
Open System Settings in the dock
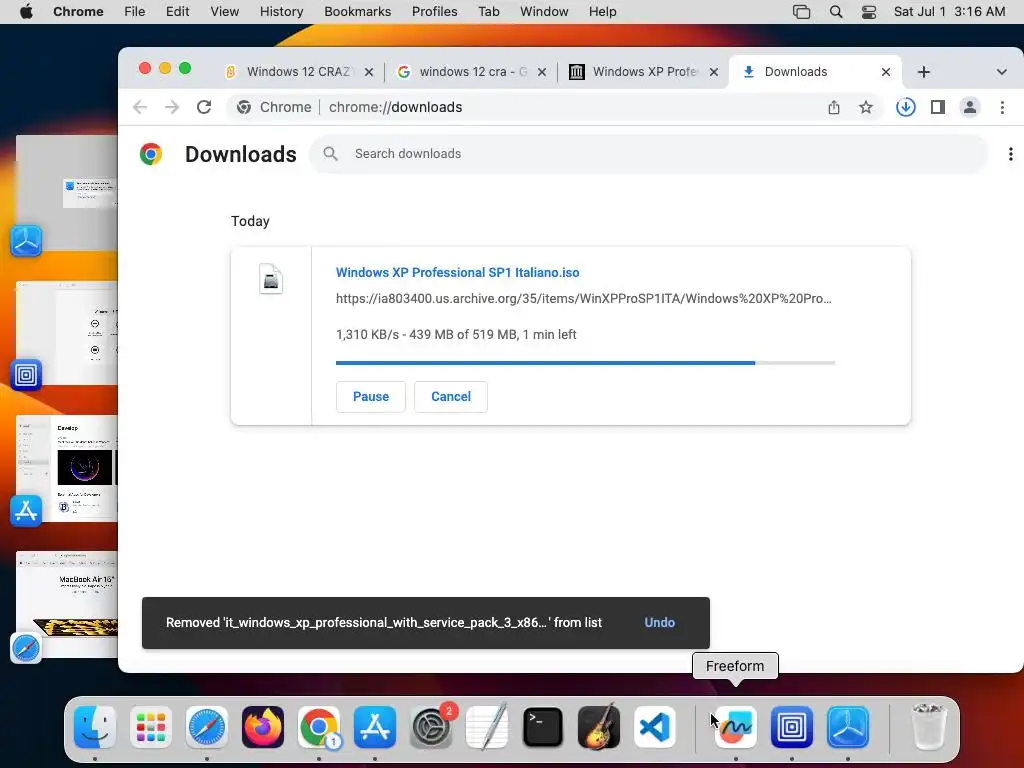(x=431, y=727)
